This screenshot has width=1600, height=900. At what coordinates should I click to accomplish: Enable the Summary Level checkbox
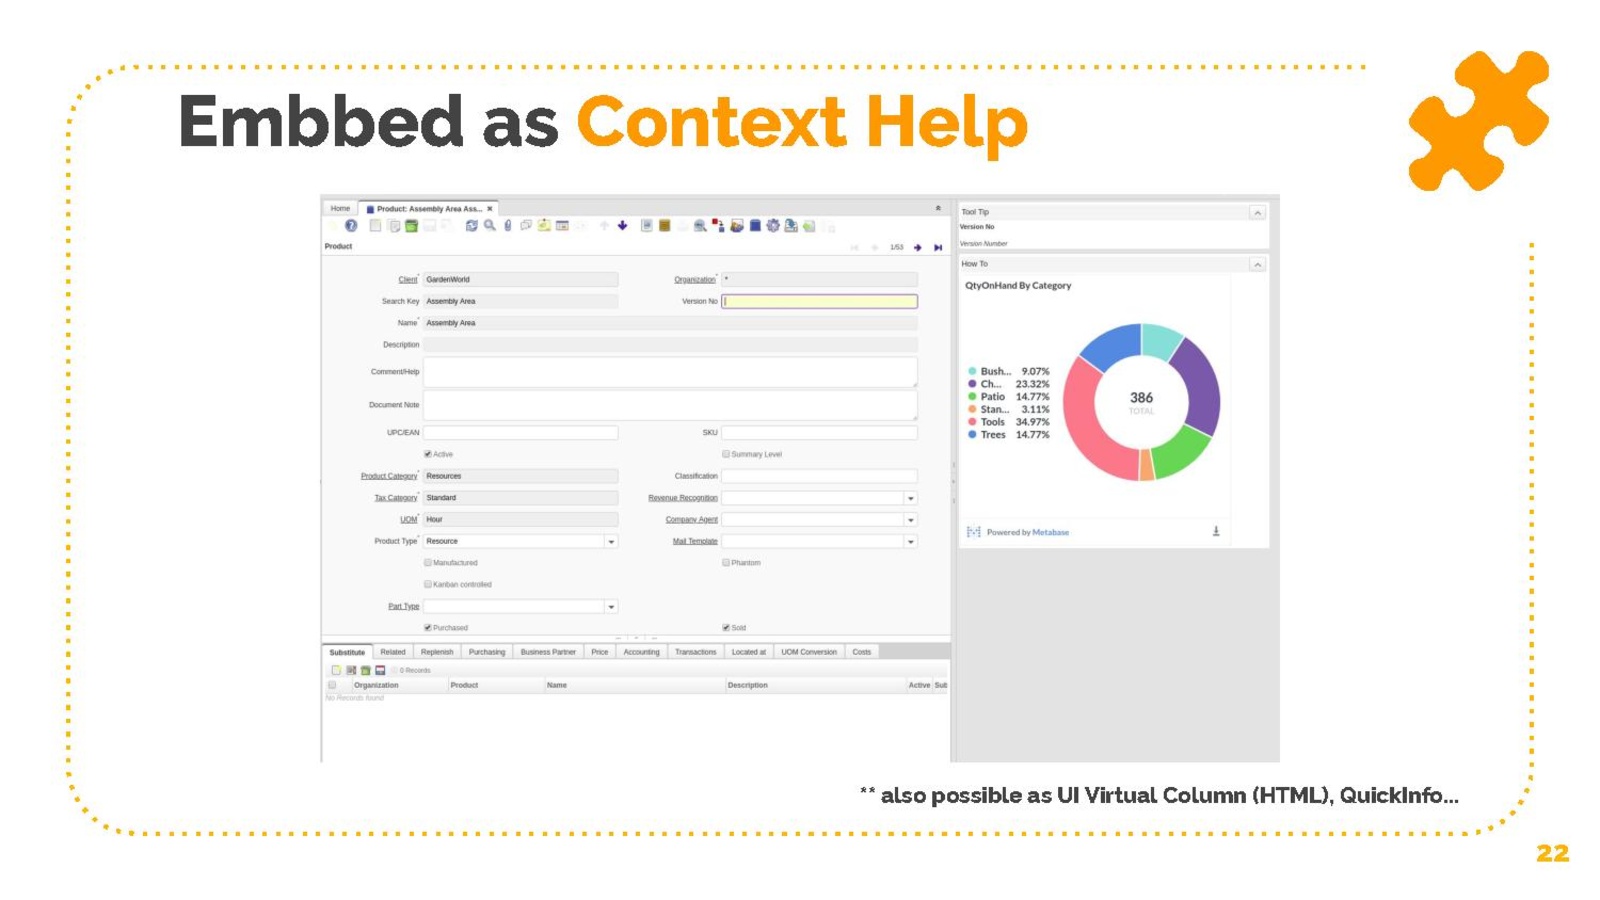coord(726,454)
